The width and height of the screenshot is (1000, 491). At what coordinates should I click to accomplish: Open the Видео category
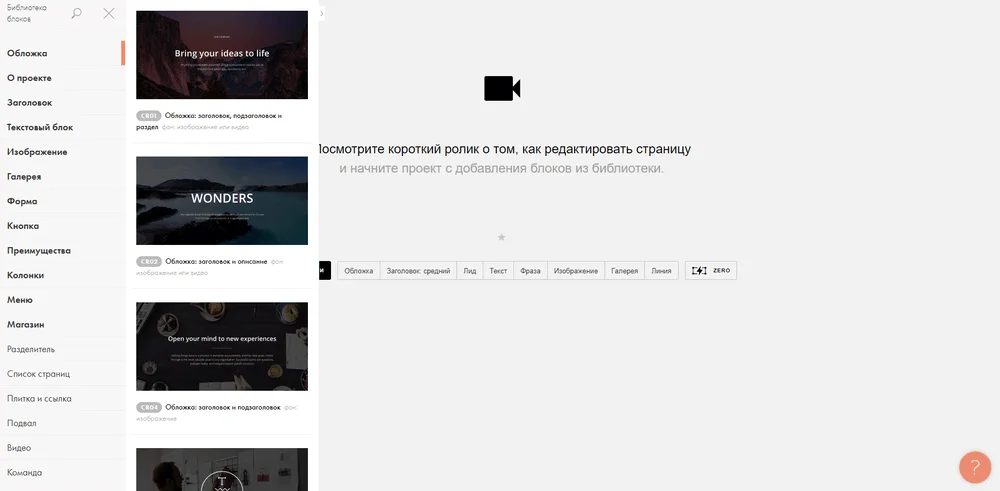[x=62, y=448]
